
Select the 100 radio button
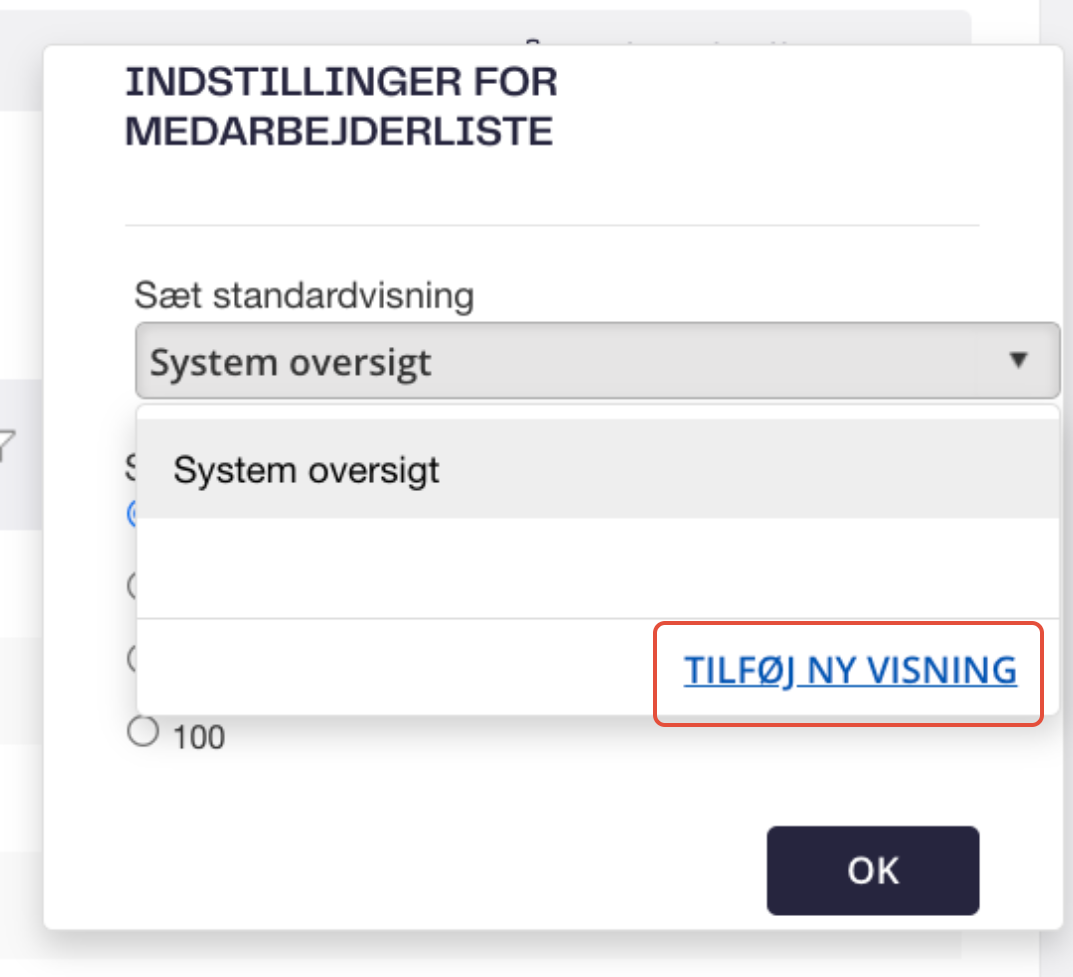point(143,731)
